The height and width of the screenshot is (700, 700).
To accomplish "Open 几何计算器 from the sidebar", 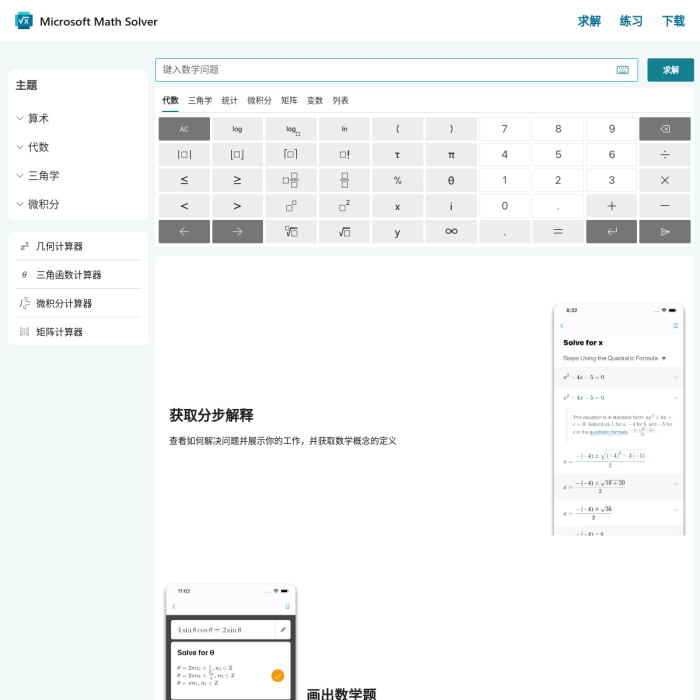I will pos(59,246).
